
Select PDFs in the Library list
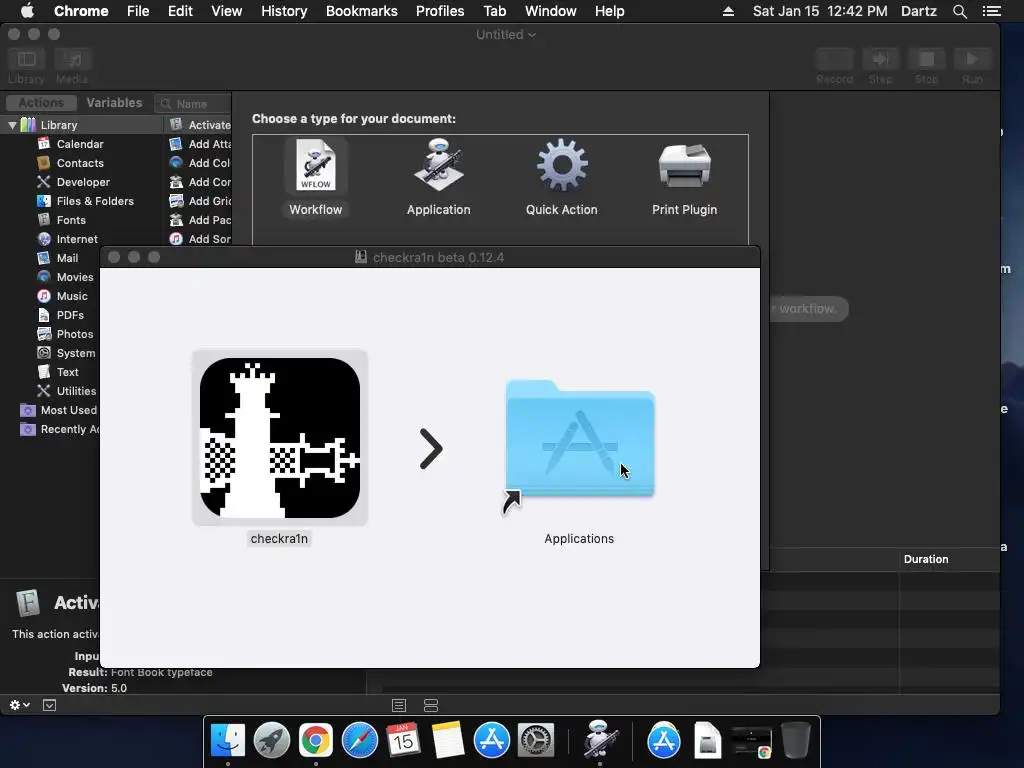(70, 314)
